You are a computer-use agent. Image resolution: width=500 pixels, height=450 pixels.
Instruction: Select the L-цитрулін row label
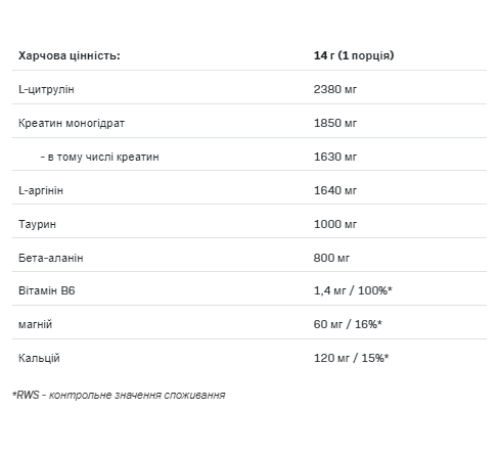coord(46,89)
